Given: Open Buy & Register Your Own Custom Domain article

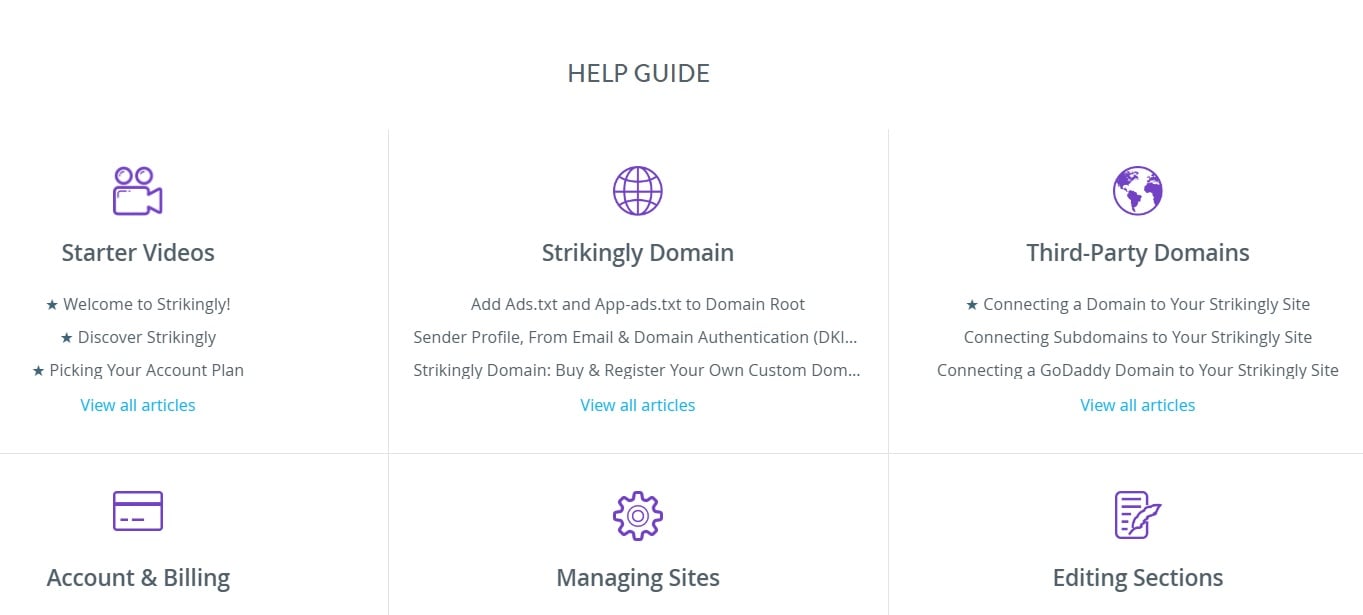Looking at the screenshot, I should (x=638, y=370).
